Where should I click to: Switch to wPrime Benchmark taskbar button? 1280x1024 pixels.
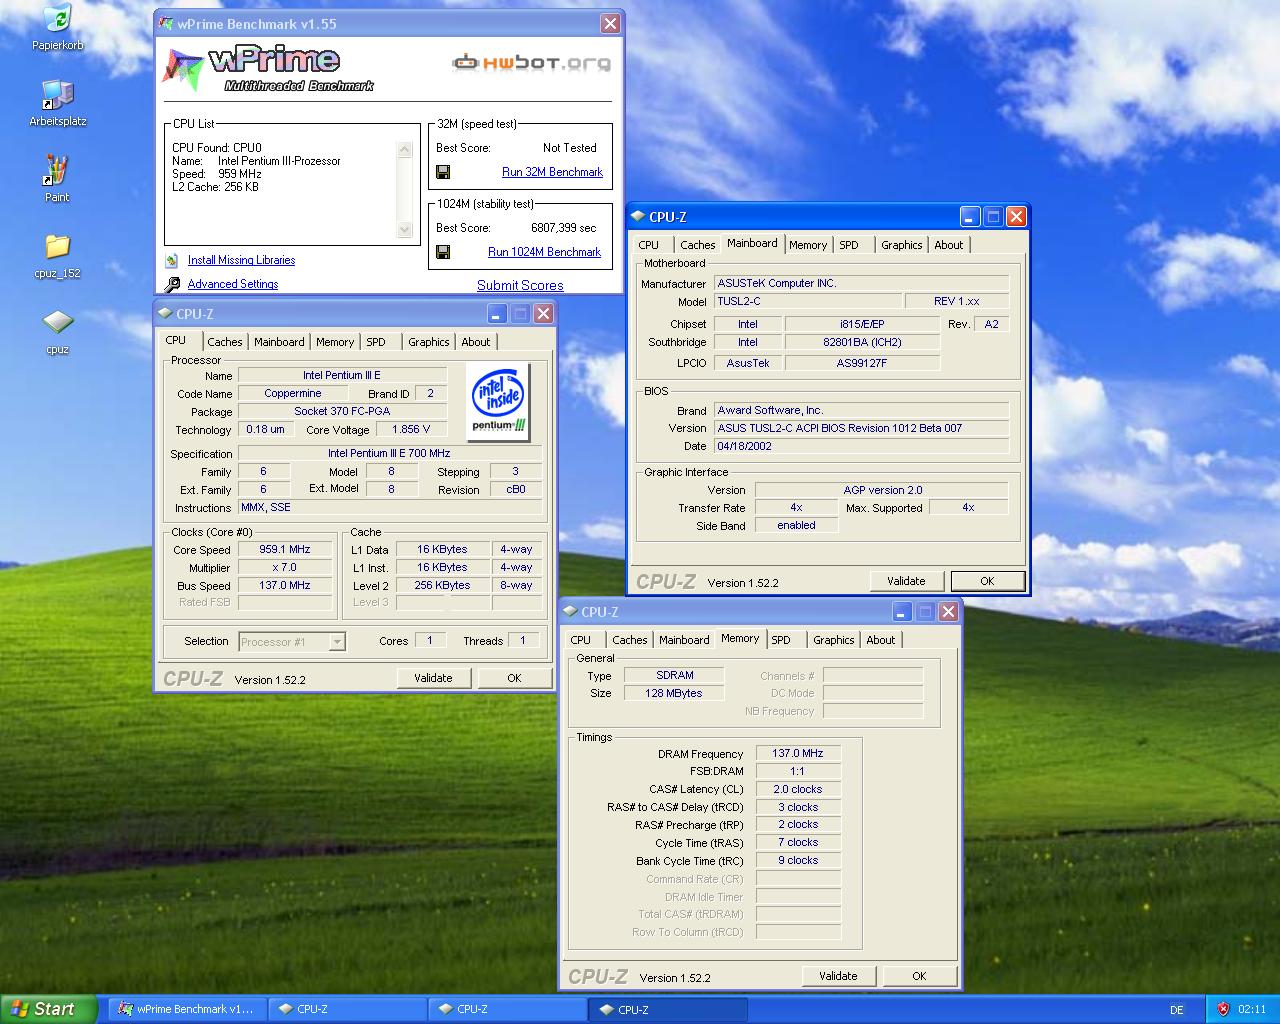(187, 1009)
